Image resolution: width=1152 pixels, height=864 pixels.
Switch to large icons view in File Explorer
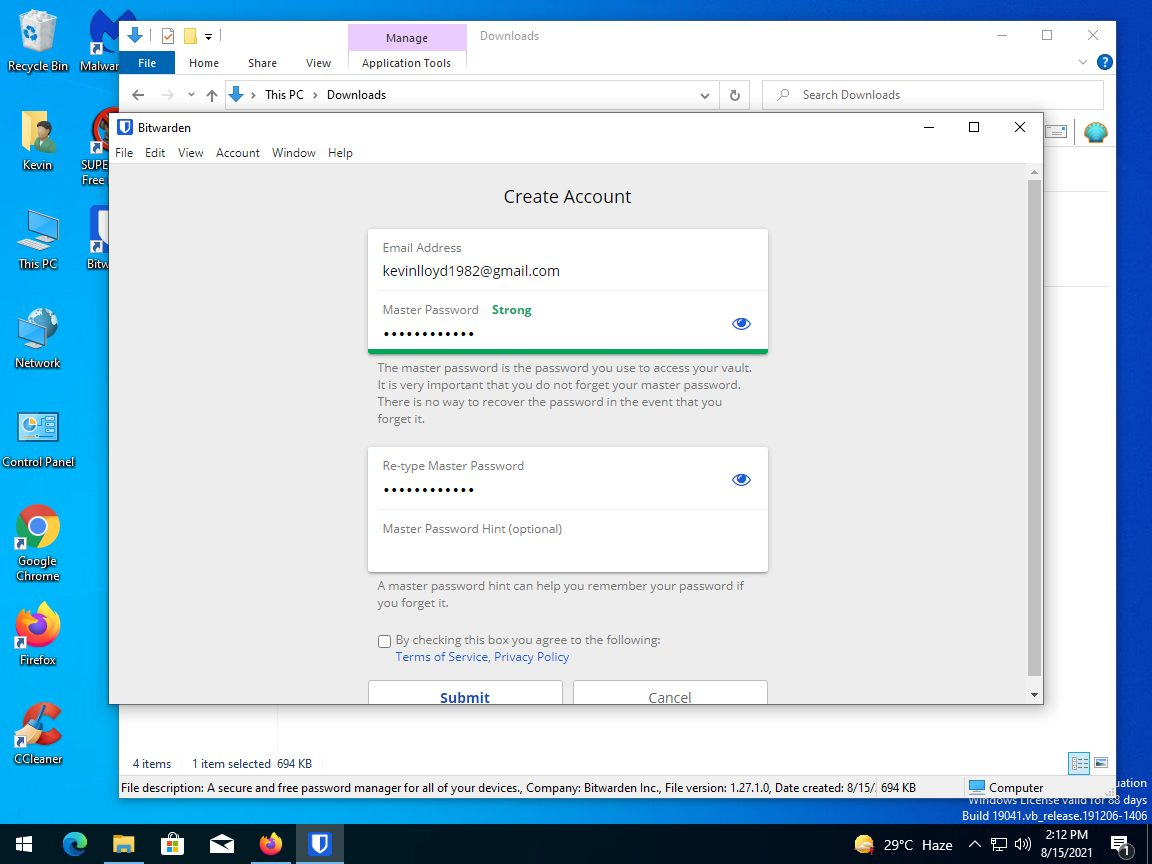click(x=1101, y=763)
